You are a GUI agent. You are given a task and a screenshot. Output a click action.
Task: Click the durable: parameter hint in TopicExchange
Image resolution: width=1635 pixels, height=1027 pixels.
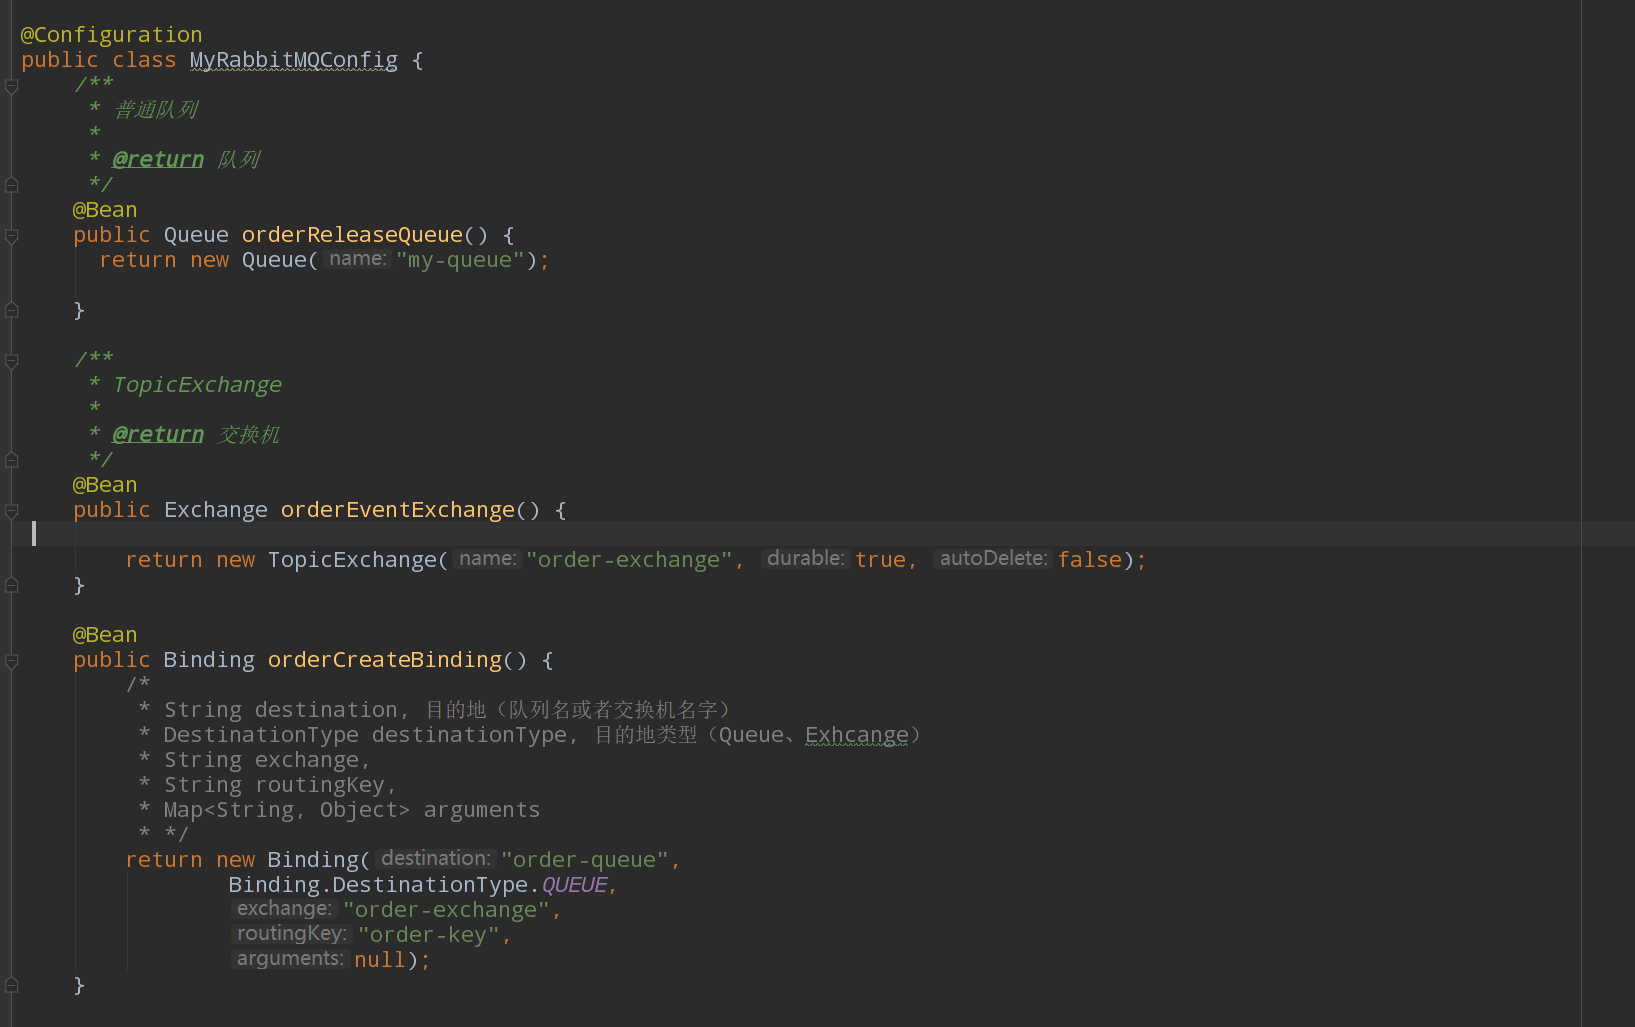click(x=804, y=558)
